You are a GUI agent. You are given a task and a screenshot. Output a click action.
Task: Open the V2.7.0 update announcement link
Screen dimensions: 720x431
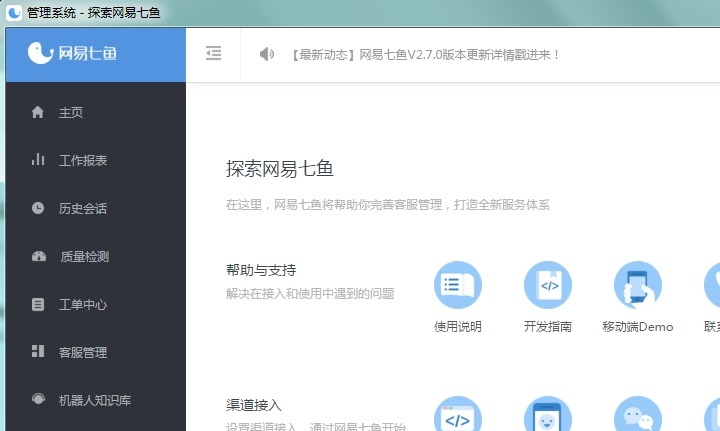tap(426, 55)
